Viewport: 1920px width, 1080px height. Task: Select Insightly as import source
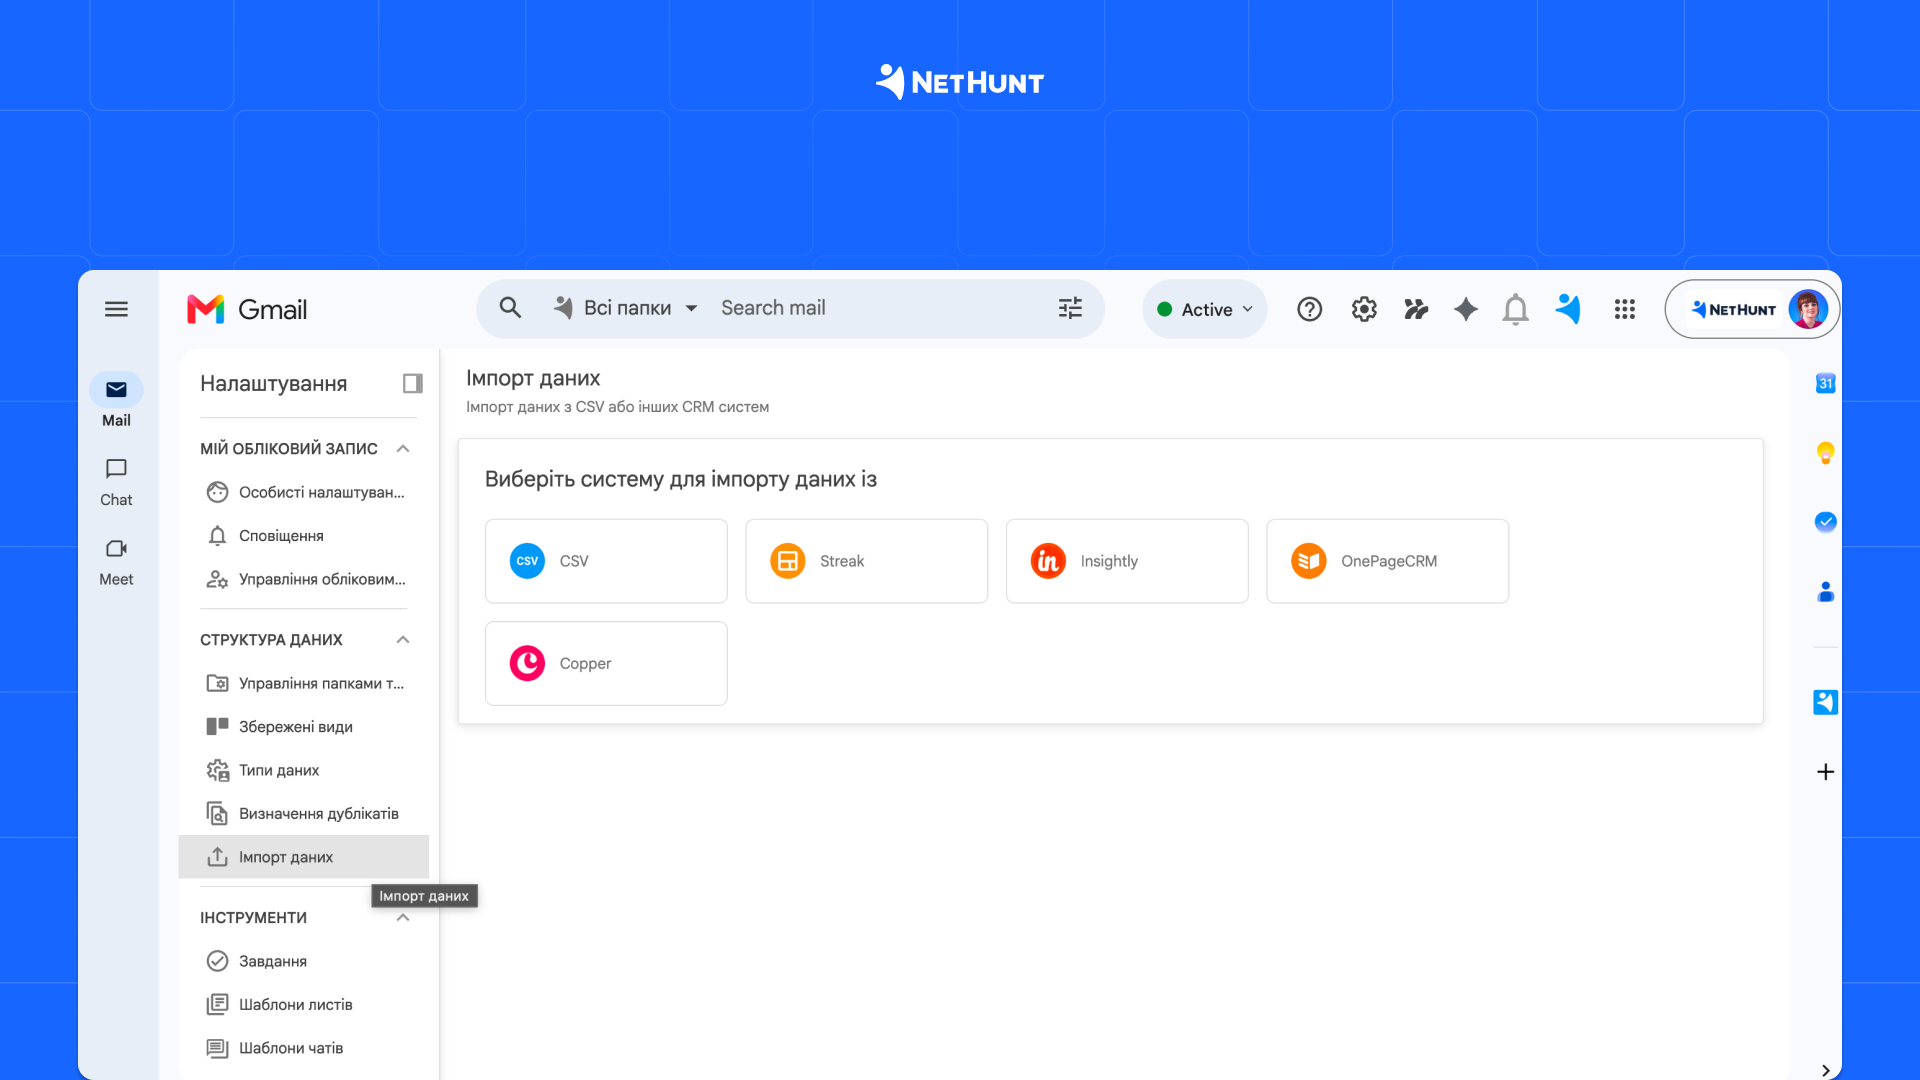[1127, 561]
